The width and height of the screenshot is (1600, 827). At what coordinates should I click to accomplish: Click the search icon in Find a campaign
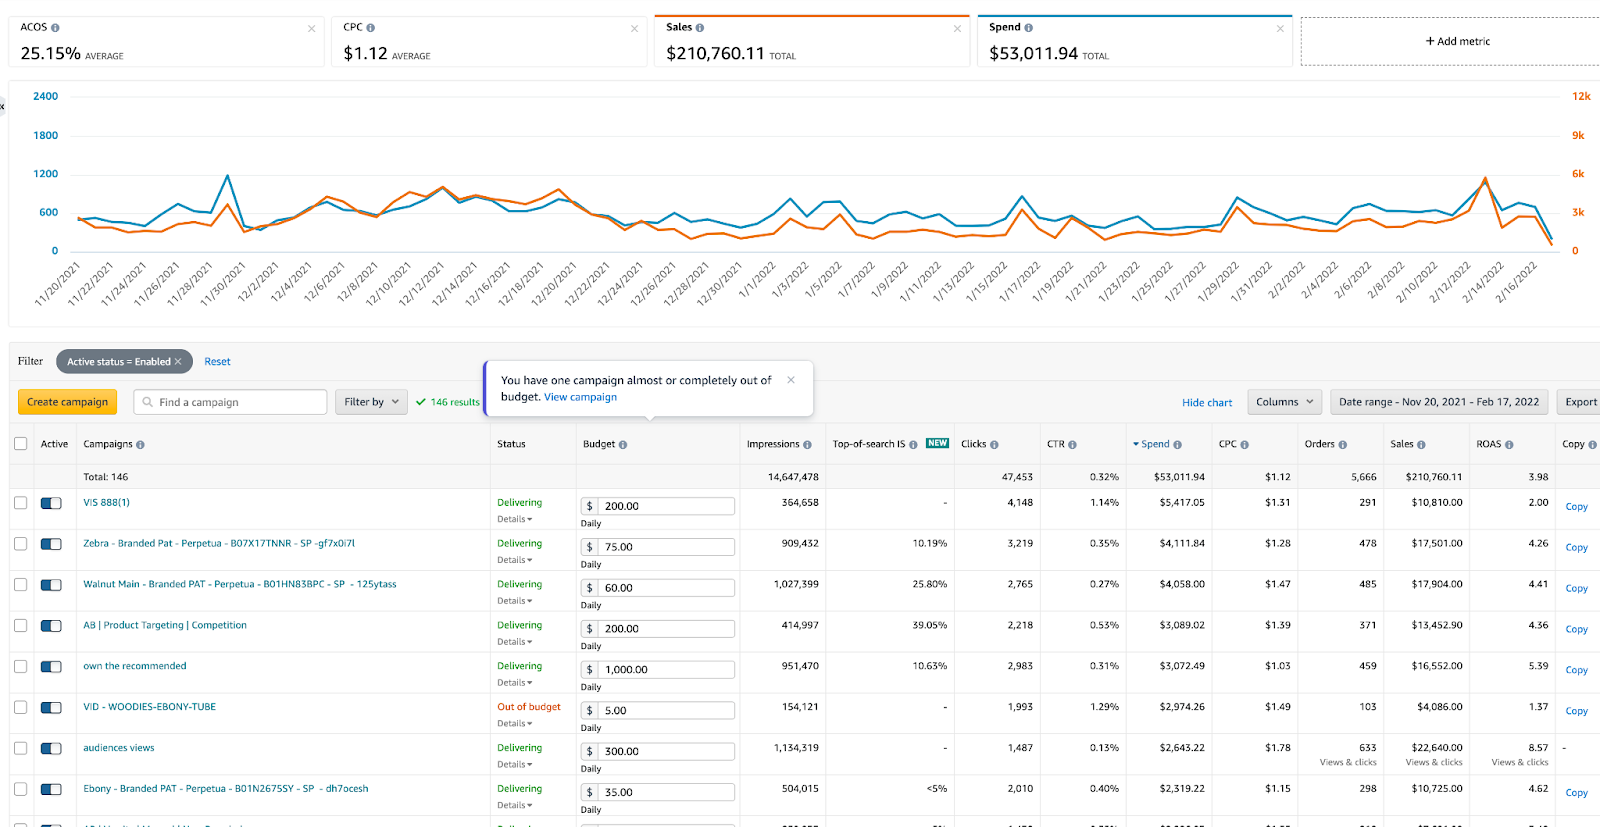[x=148, y=402]
